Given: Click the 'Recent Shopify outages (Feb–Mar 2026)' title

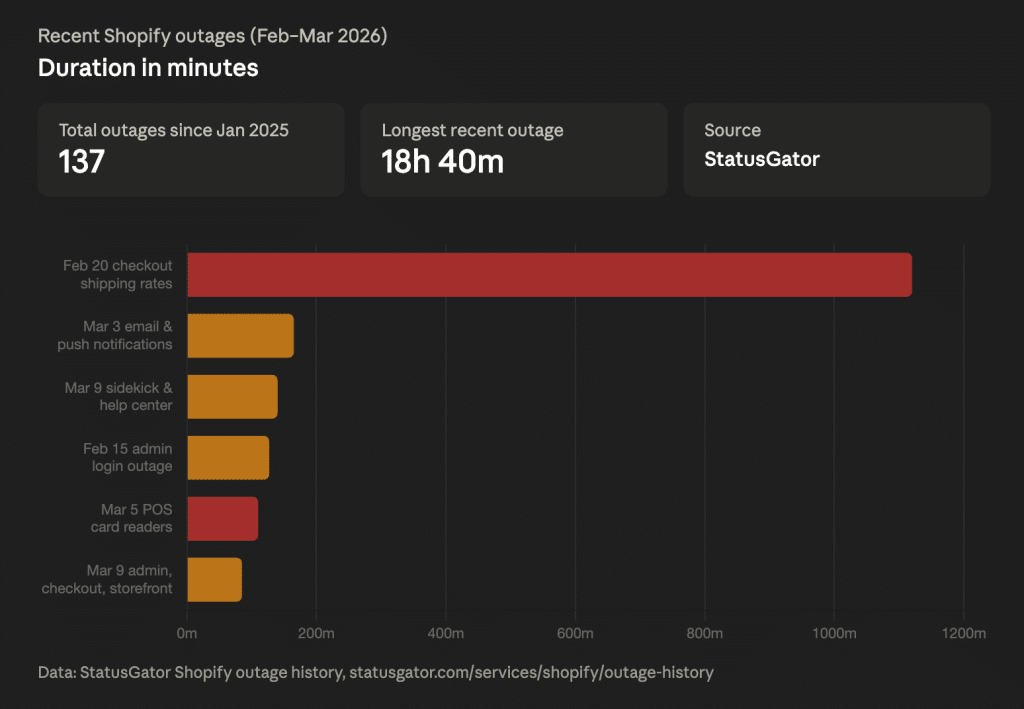Looking at the screenshot, I should tap(212, 36).
